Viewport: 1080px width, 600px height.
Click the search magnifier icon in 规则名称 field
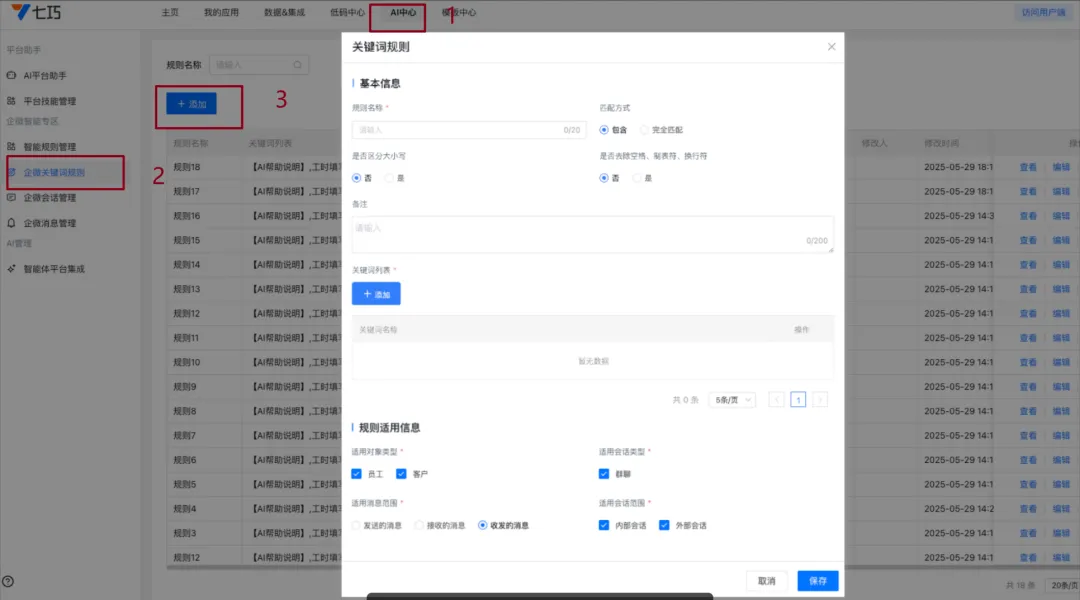coord(298,65)
